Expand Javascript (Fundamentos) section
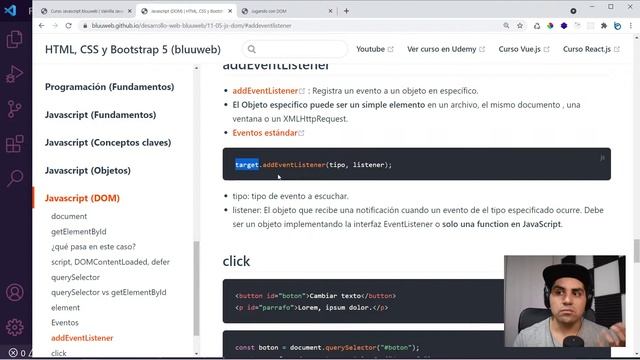Screen dimensions: 640x360 click(x=100, y=115)
